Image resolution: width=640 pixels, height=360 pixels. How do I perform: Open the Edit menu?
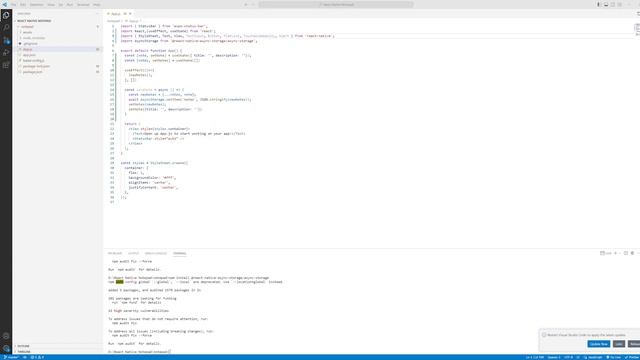click(x=23, y=4)
